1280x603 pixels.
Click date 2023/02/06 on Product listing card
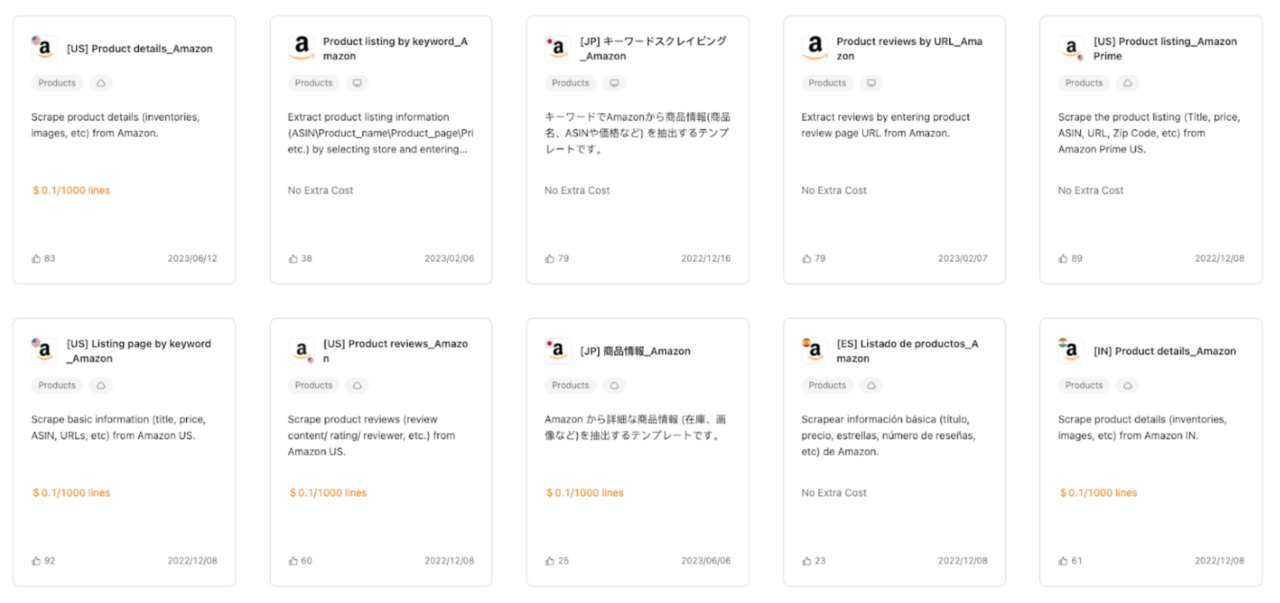pos(449,258)
